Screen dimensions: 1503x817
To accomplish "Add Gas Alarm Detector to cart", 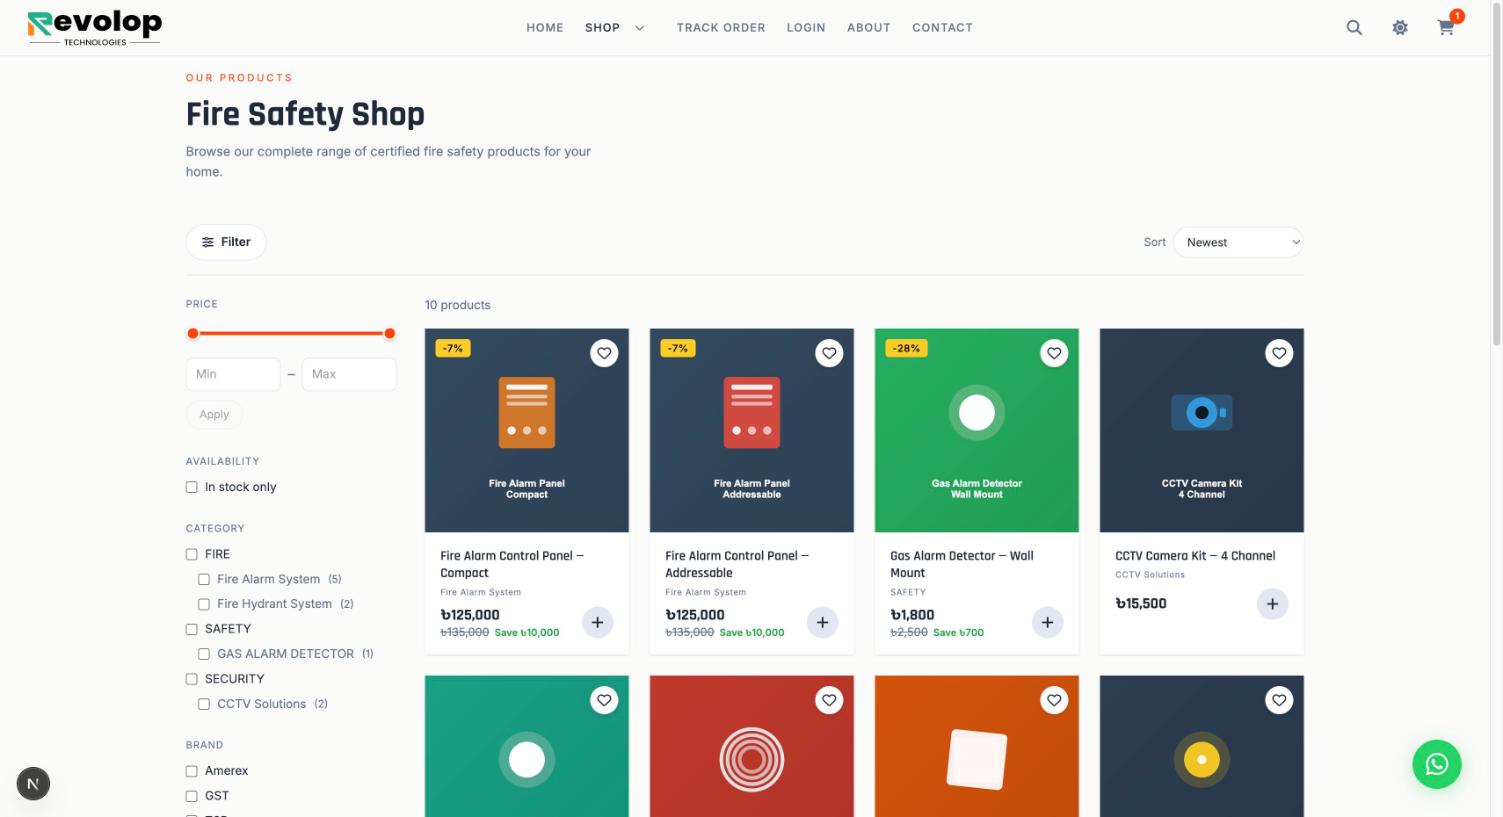I will (x=1047, y=622).
